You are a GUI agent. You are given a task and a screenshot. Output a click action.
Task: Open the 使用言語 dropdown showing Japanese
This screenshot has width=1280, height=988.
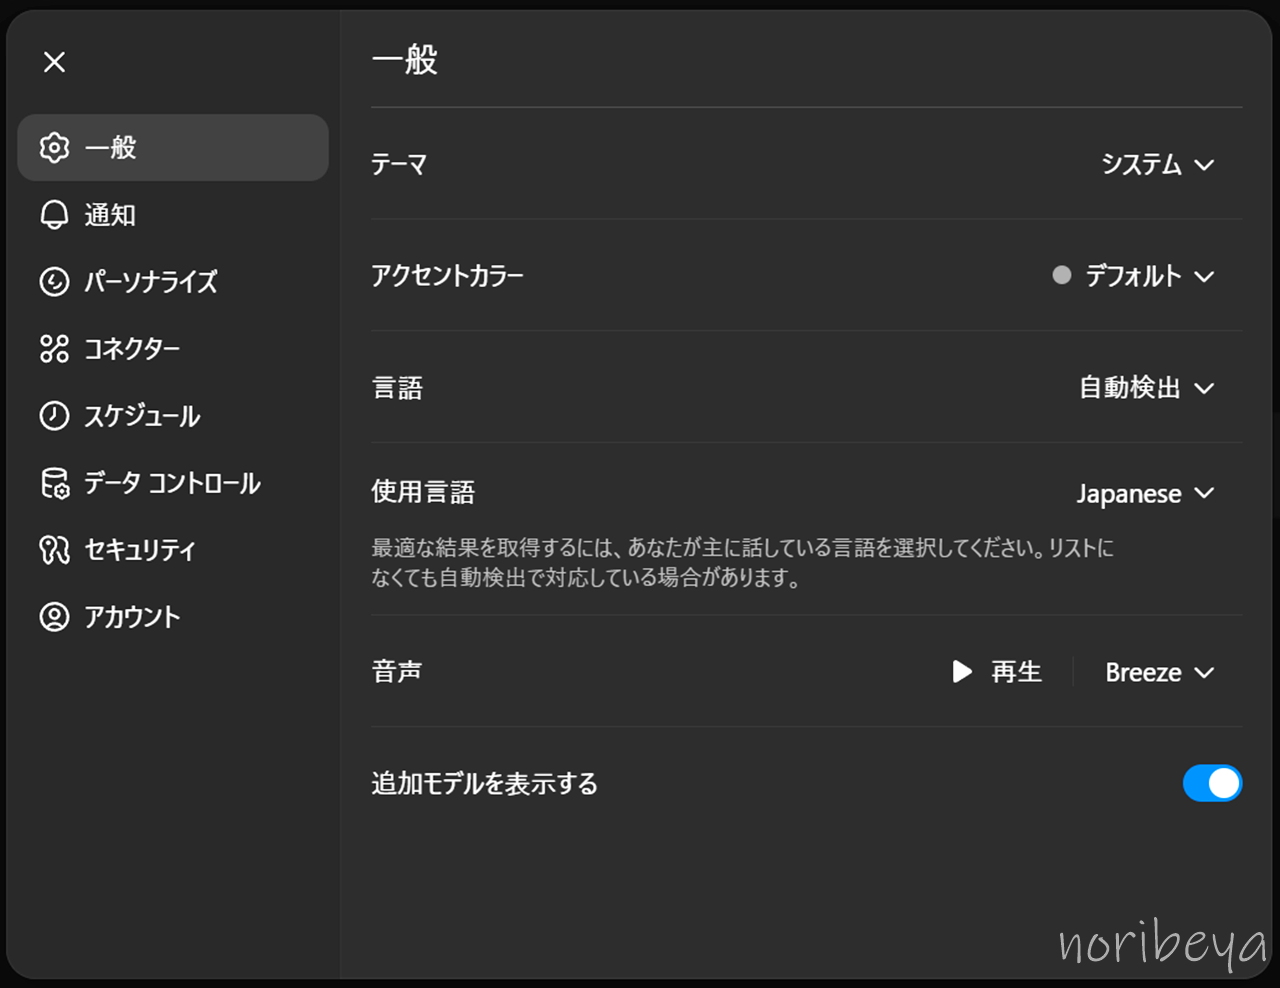pyautogui.click(x=1145, y=493)
